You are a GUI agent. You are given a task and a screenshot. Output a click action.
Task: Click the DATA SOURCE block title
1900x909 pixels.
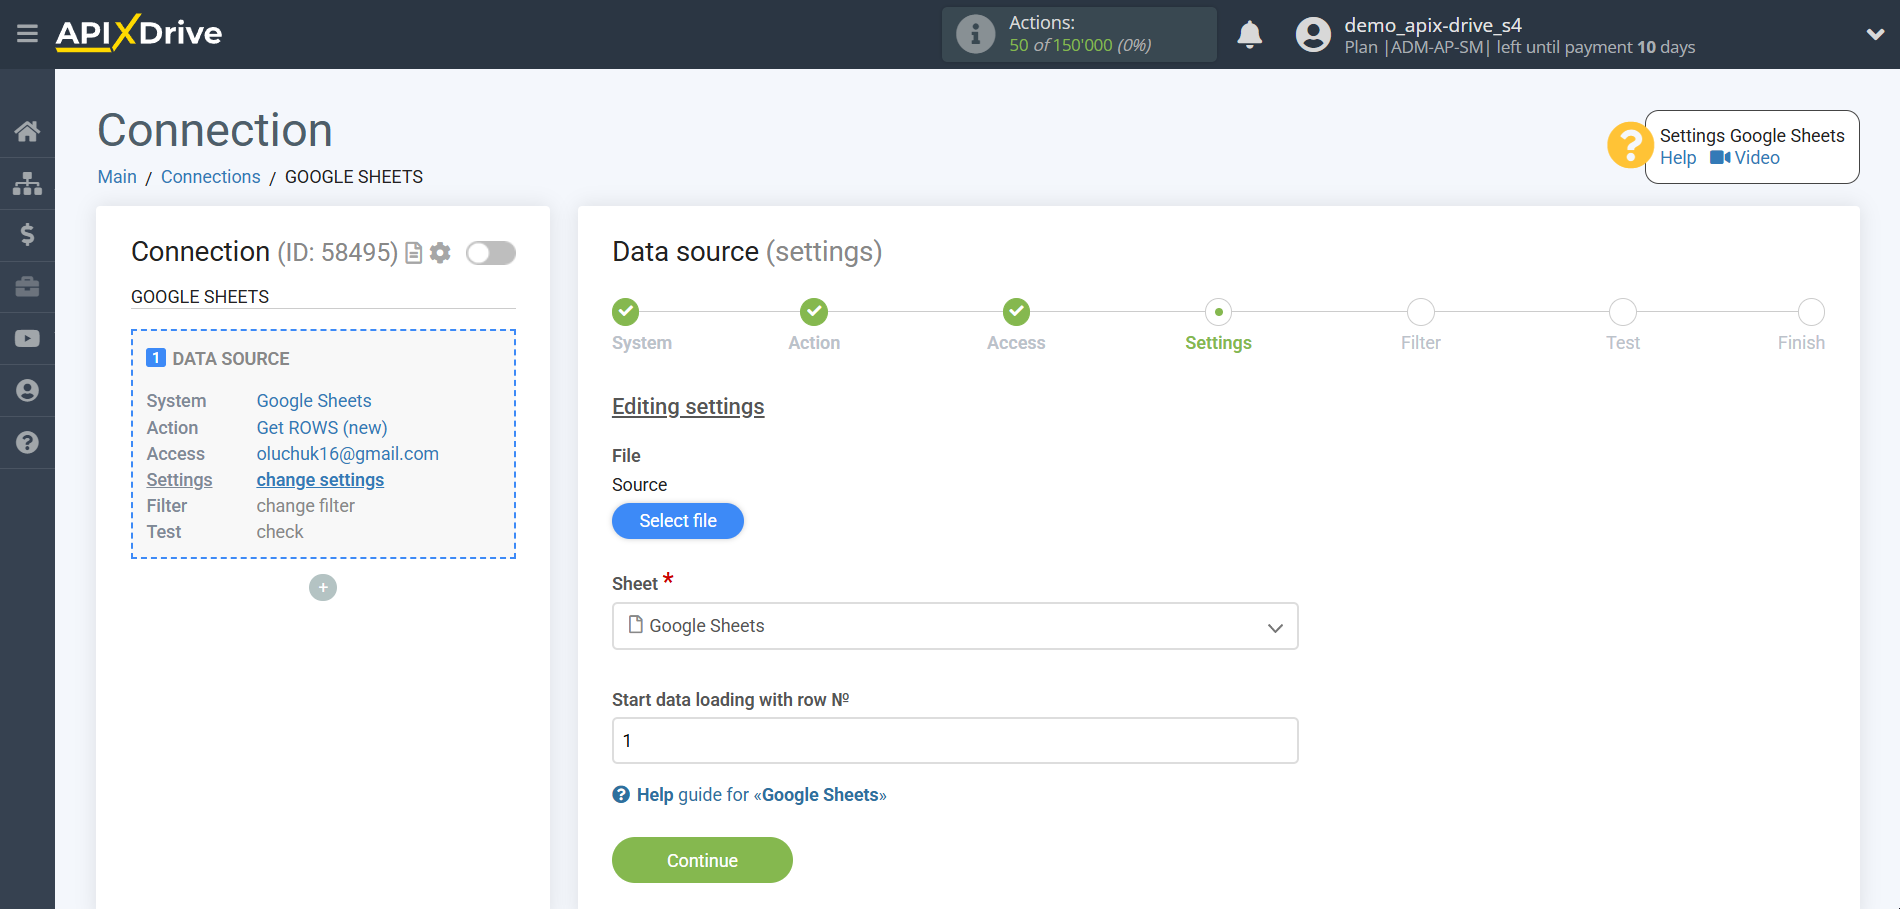[231, 359]
